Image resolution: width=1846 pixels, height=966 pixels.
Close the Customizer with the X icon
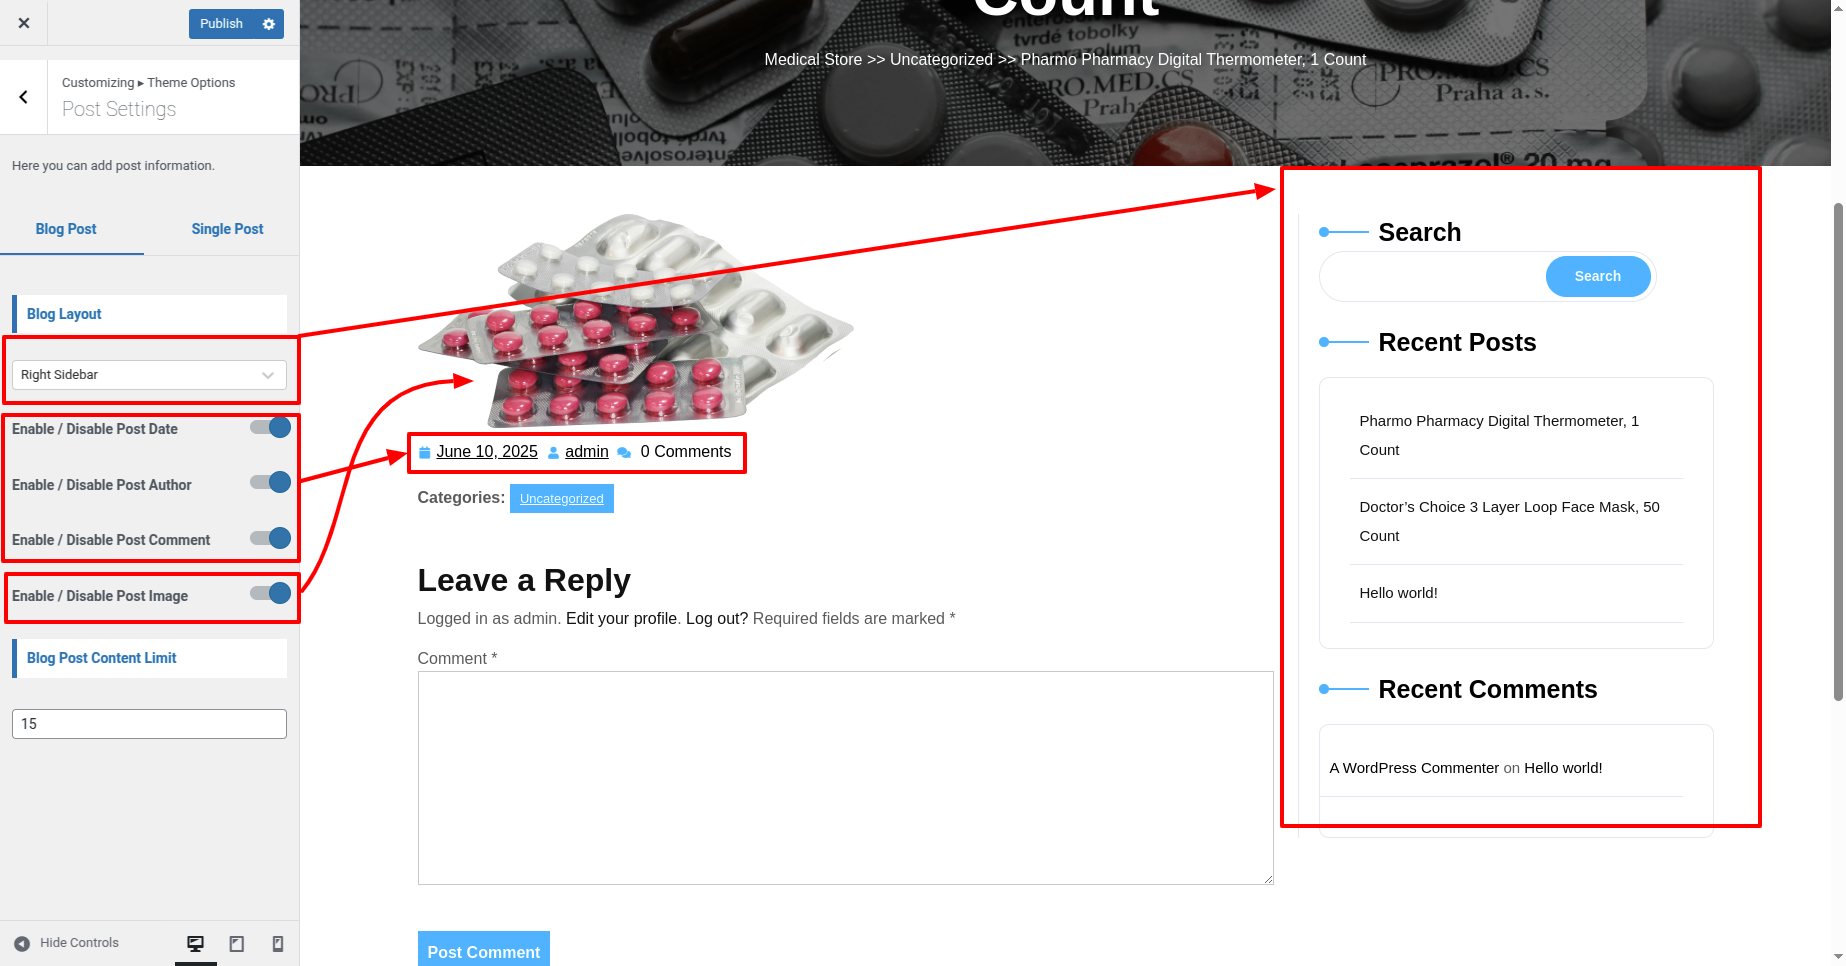click(24, 23)
